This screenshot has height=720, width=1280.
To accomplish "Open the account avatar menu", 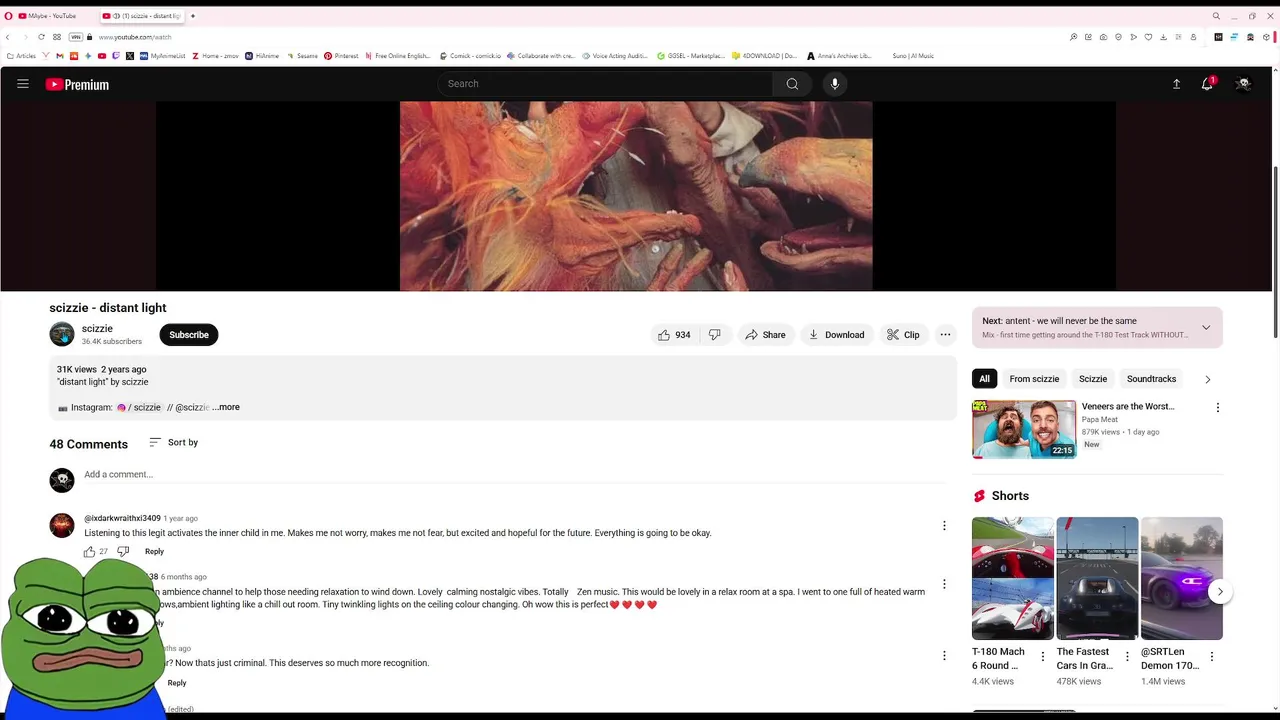I will [x=1243, y=84].
